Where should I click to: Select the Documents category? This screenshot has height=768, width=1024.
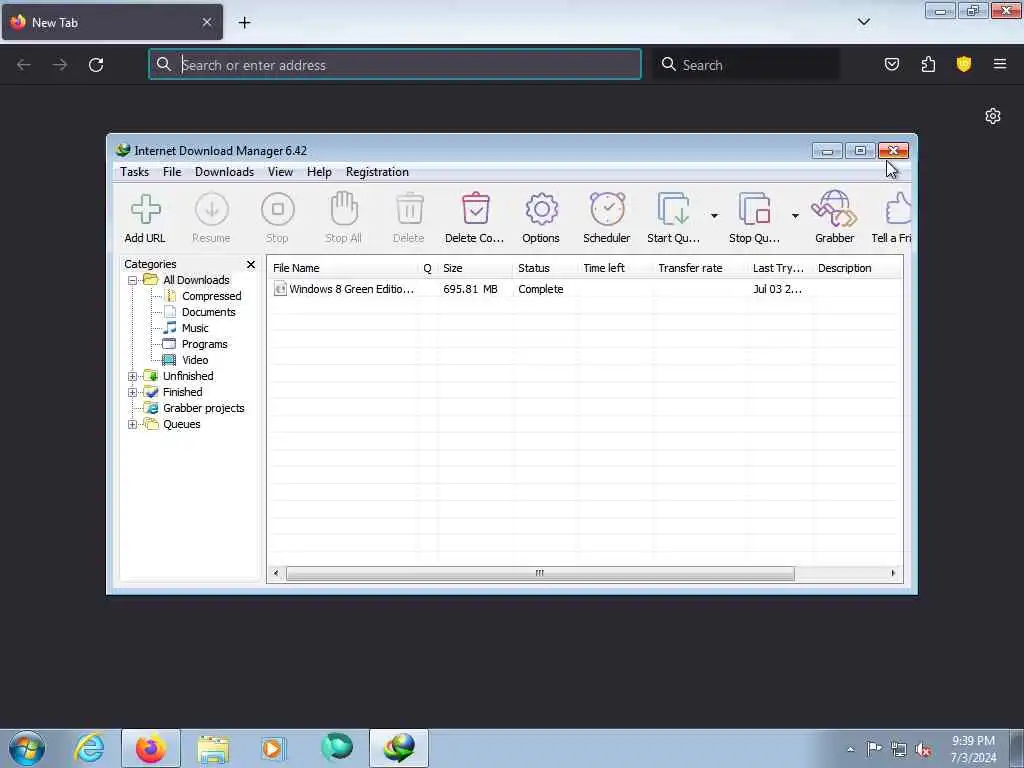pyautogui.click(x=208, y=312)
